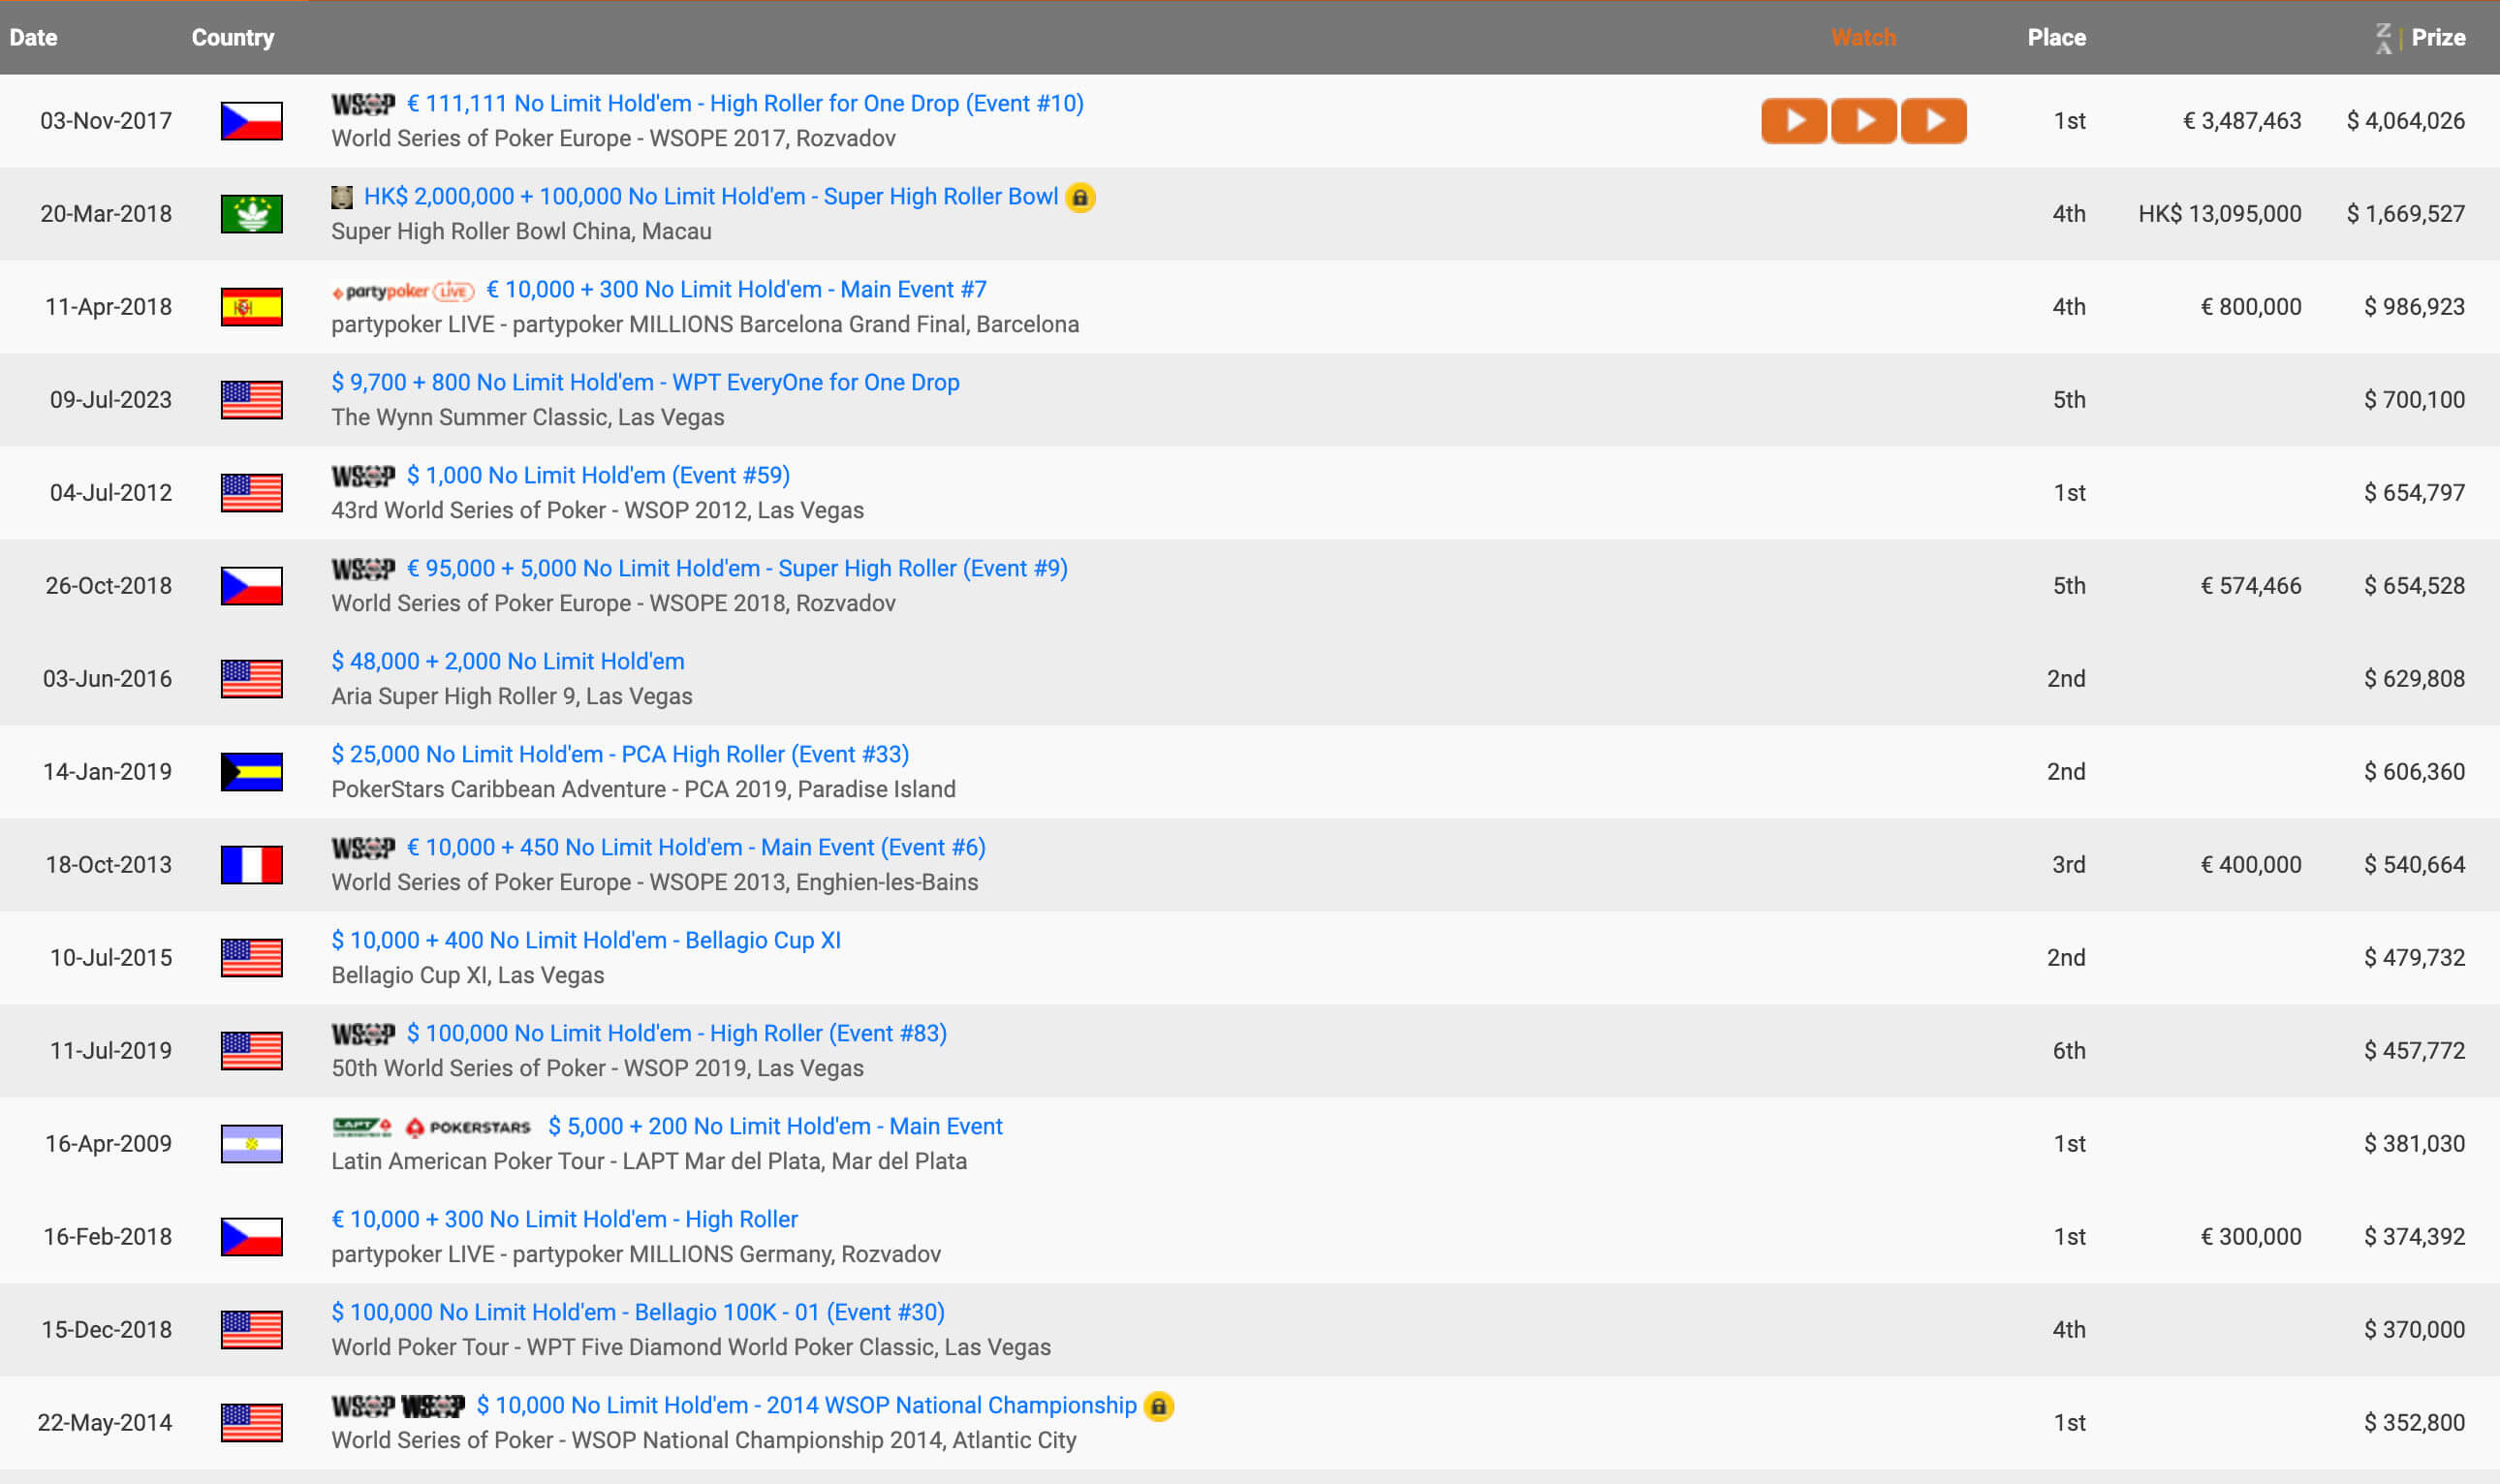Open the Bellagio Cup XI tournament link
This screenshot has width=2500, height=1484.
click(586, 940)
